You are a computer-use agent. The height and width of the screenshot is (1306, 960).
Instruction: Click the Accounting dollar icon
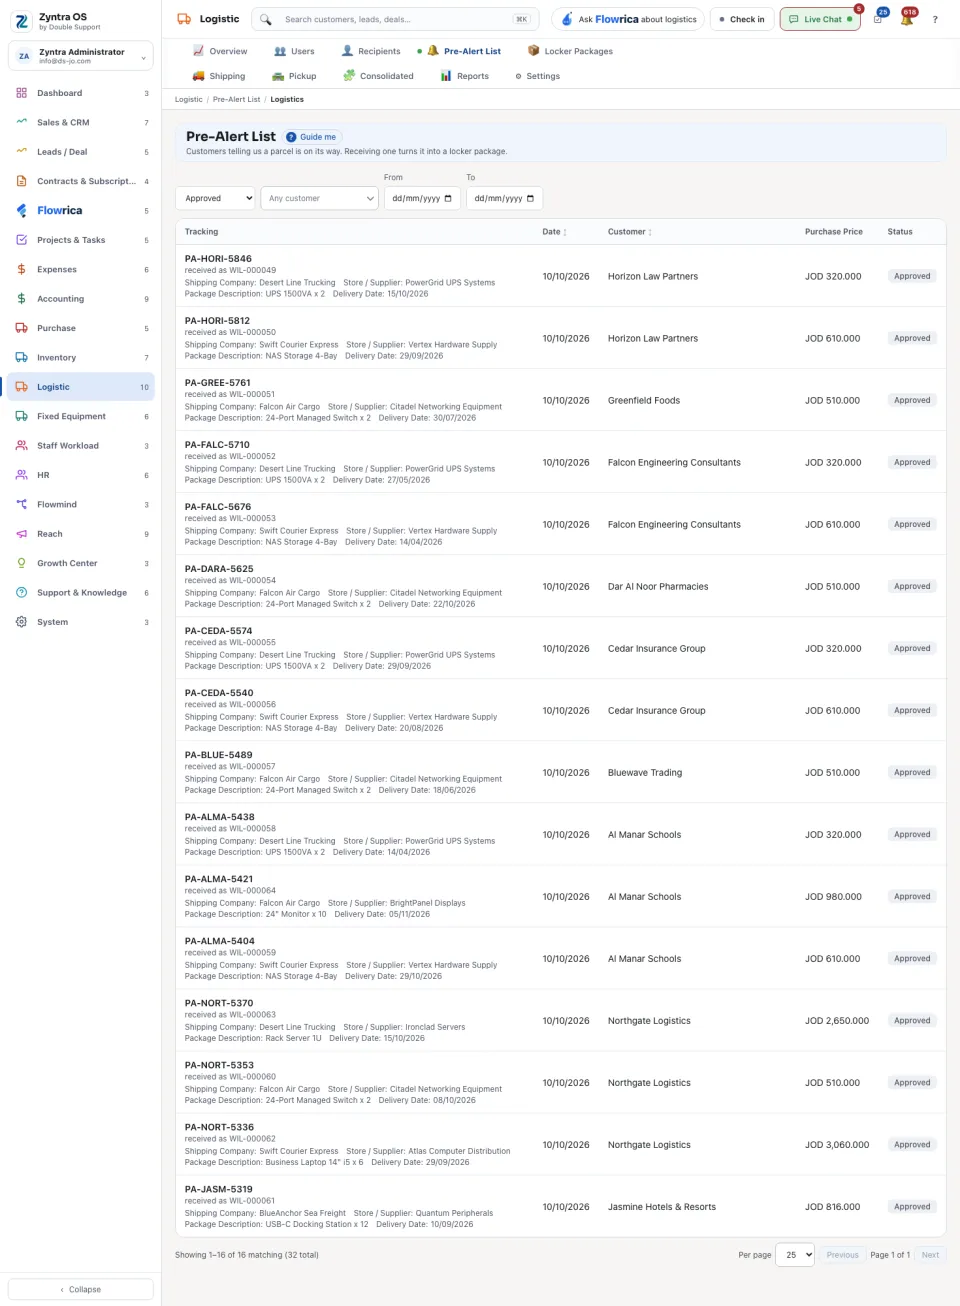[x=21, y=298]
